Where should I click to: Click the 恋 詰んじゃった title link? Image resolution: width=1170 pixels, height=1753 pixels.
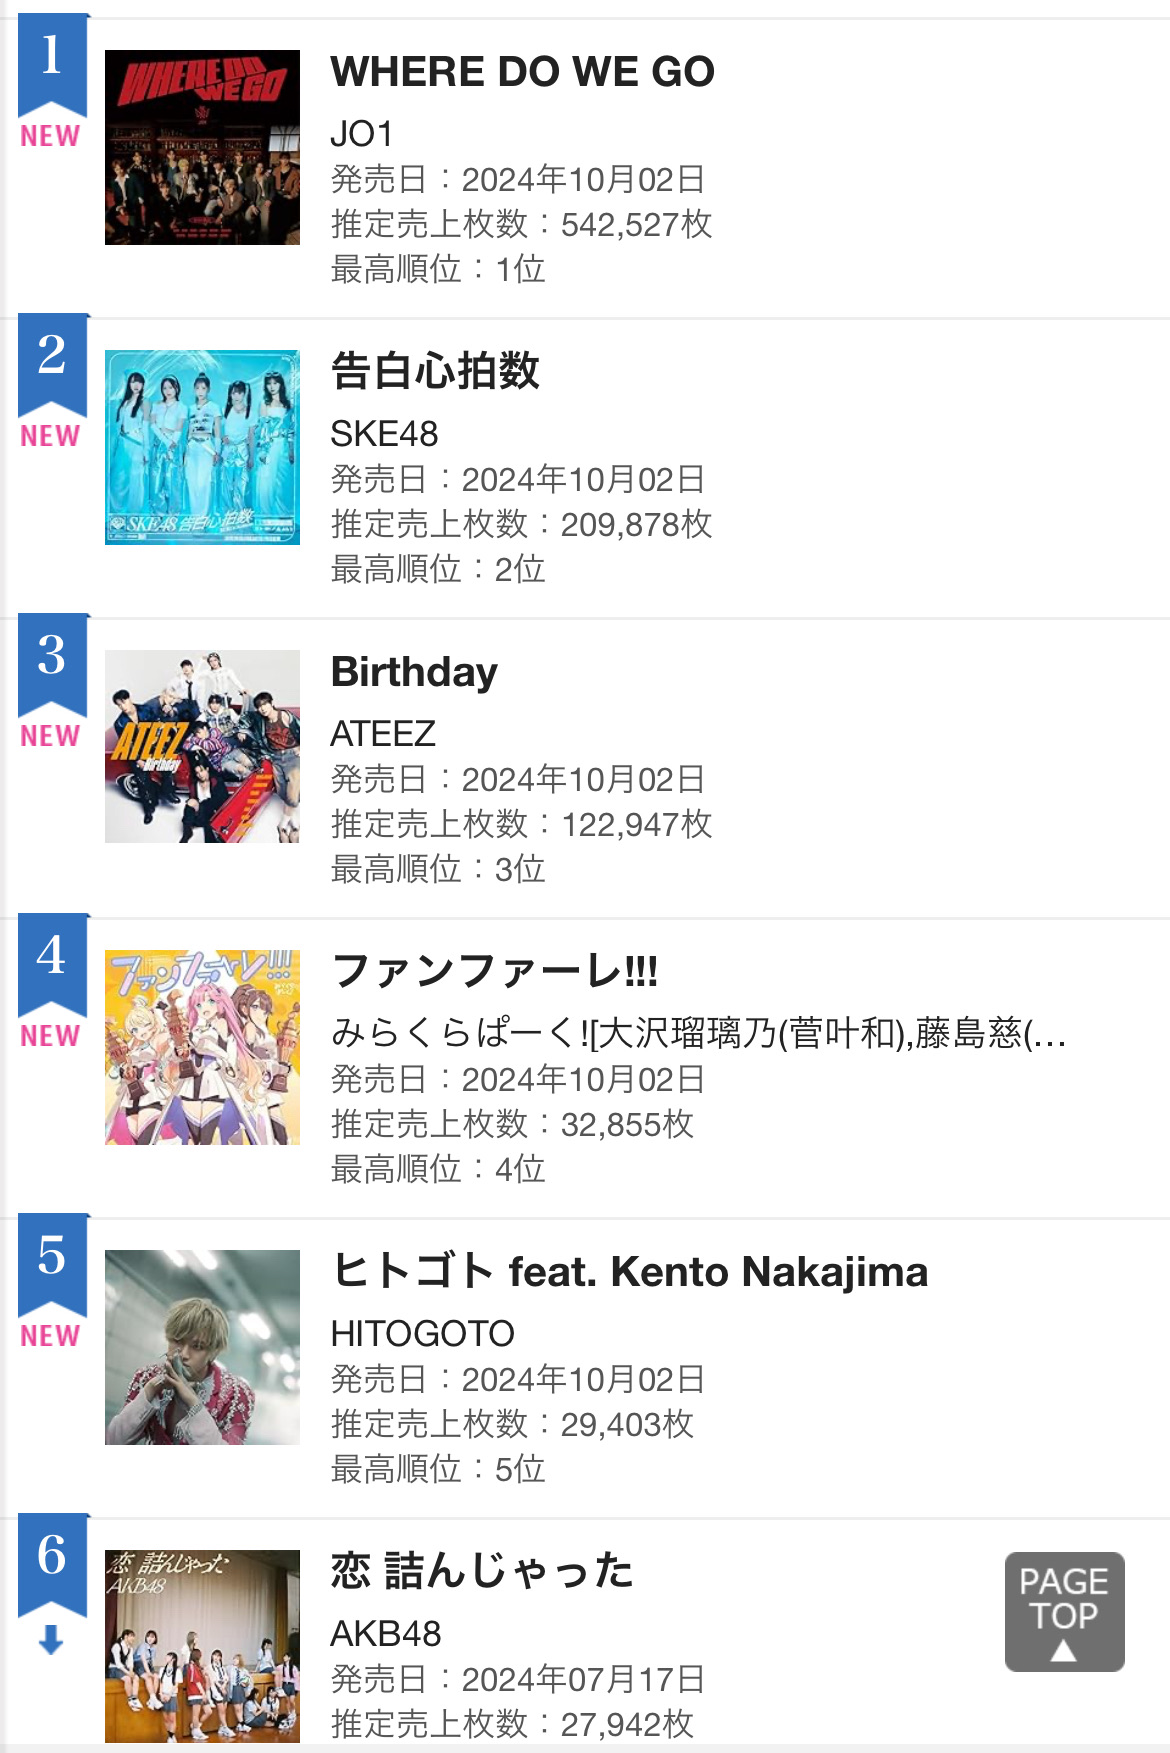tap(482, 1571)
